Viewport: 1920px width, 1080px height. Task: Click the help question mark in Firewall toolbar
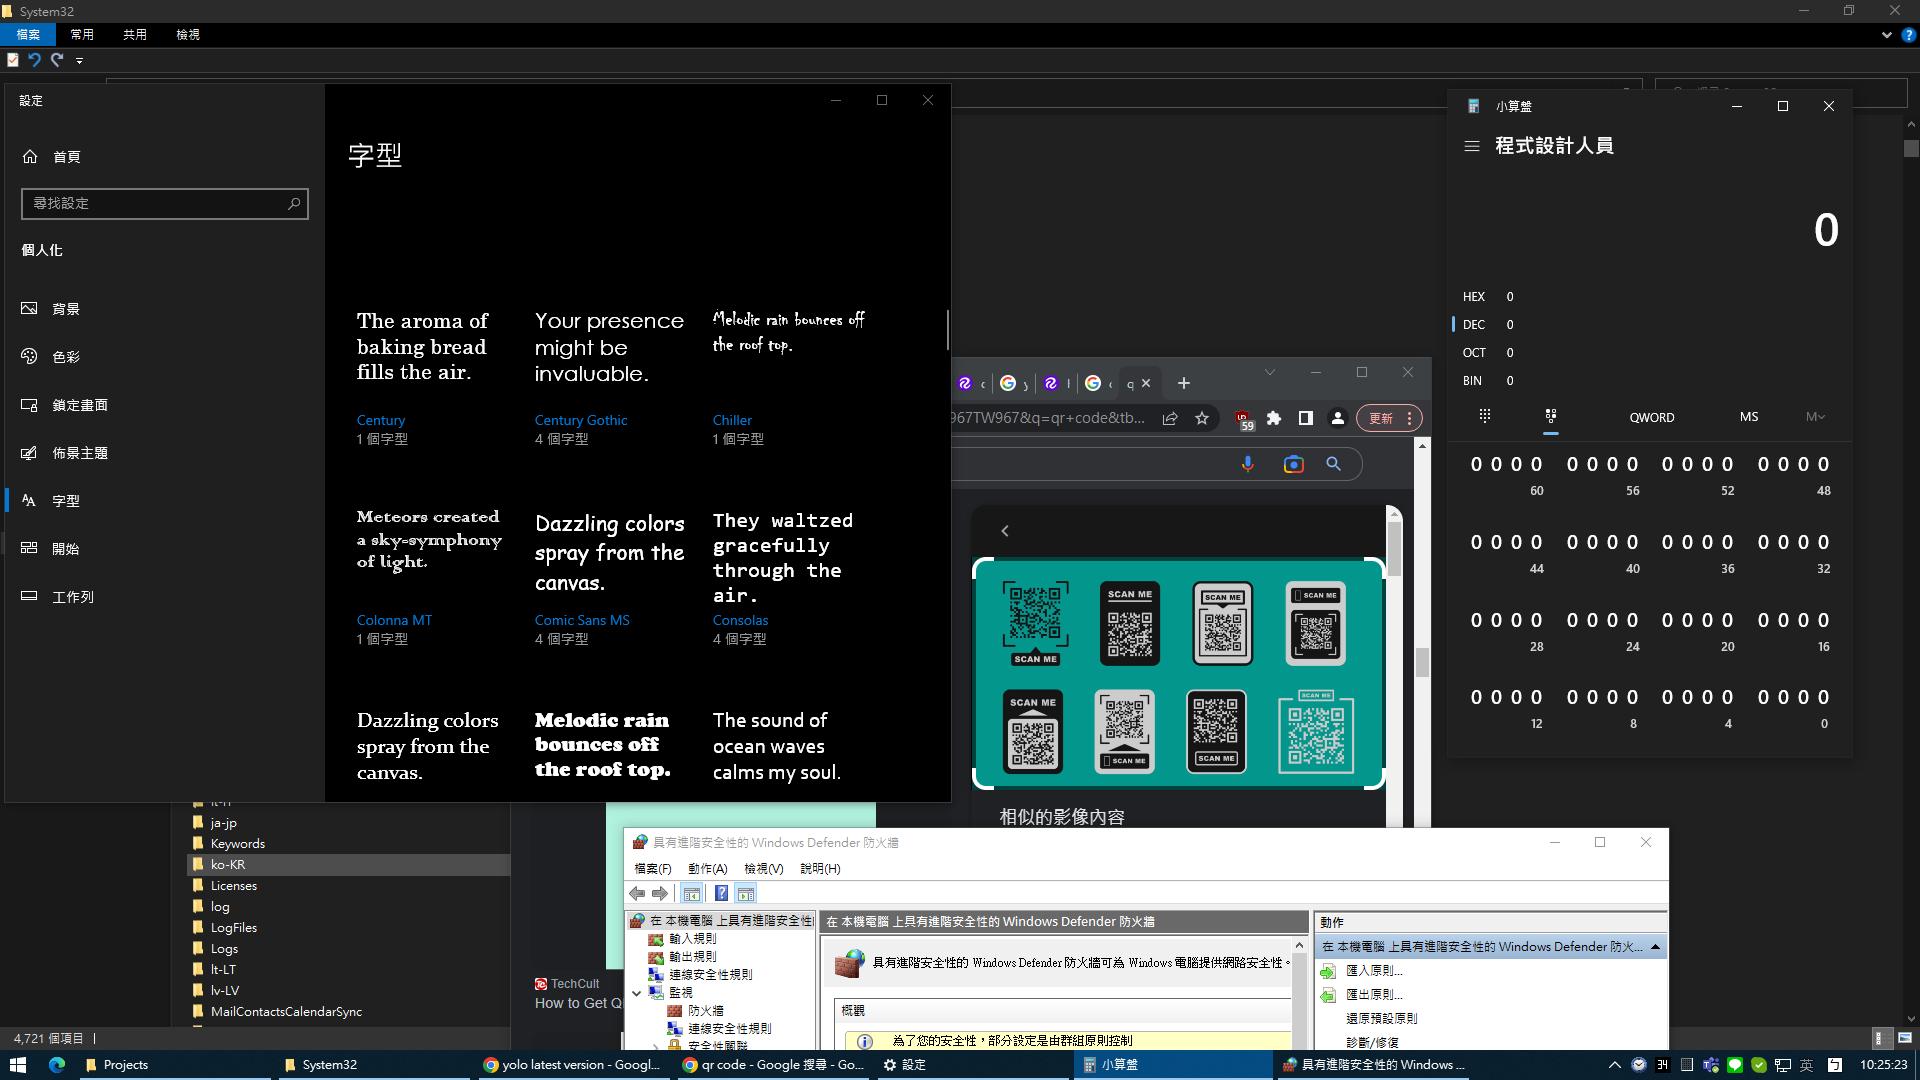[x=721, y=893]
